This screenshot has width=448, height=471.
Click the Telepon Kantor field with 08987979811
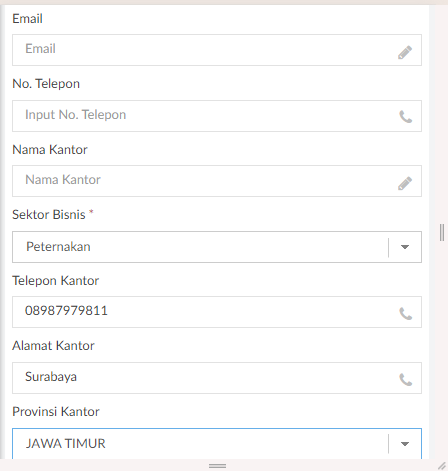(217, 312)
